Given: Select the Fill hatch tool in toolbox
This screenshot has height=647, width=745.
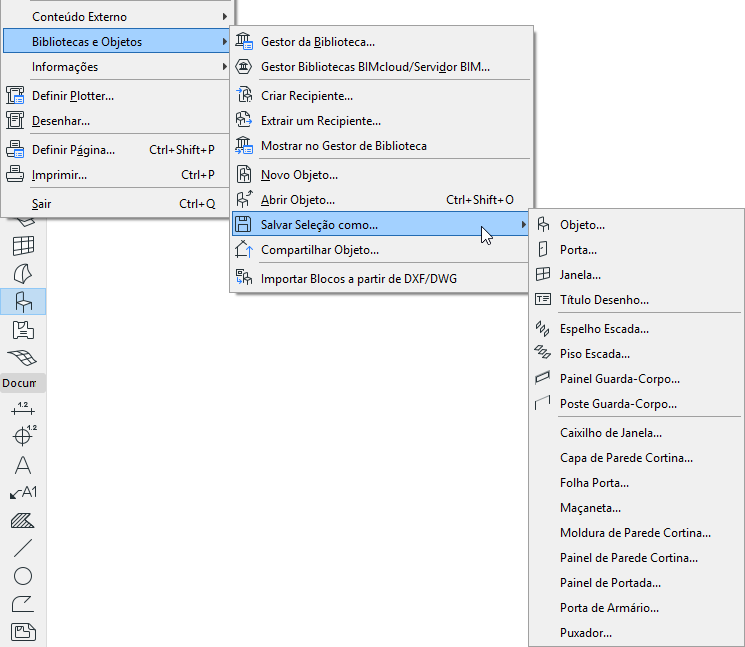Looking at the screenshot, I should click(23, 521).
